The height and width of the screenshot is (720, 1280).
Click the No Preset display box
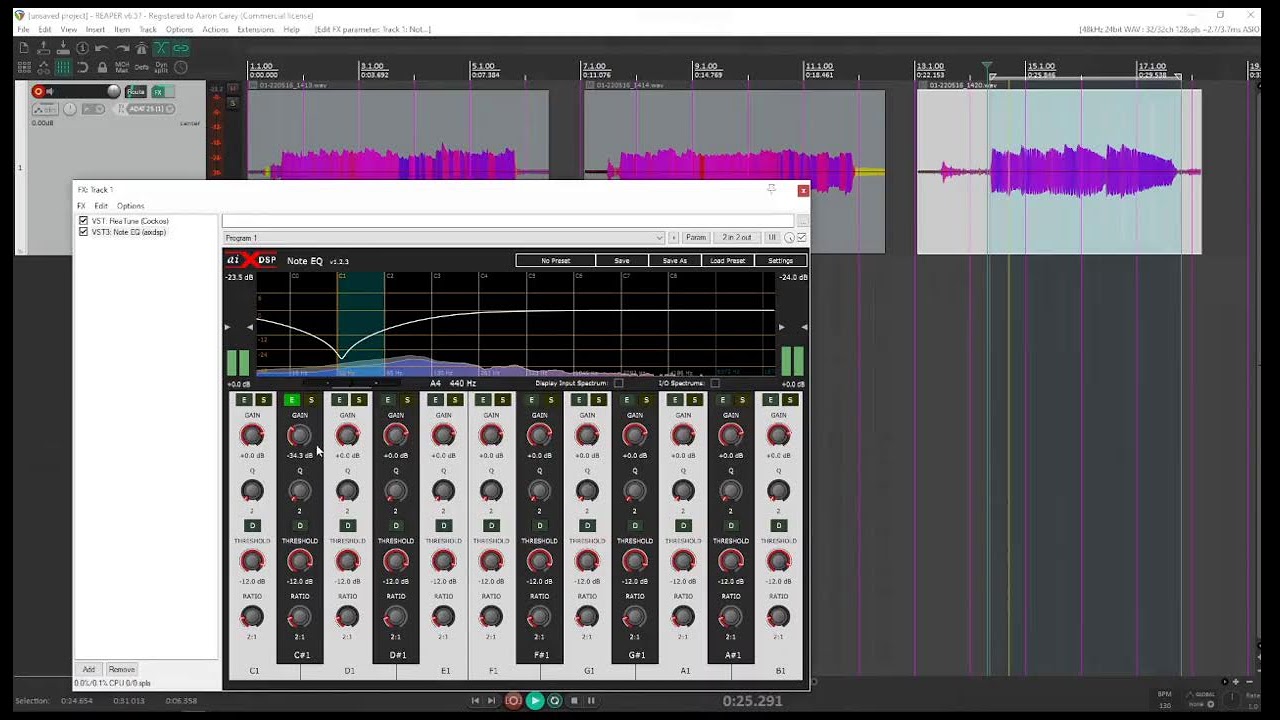(555, 261)
